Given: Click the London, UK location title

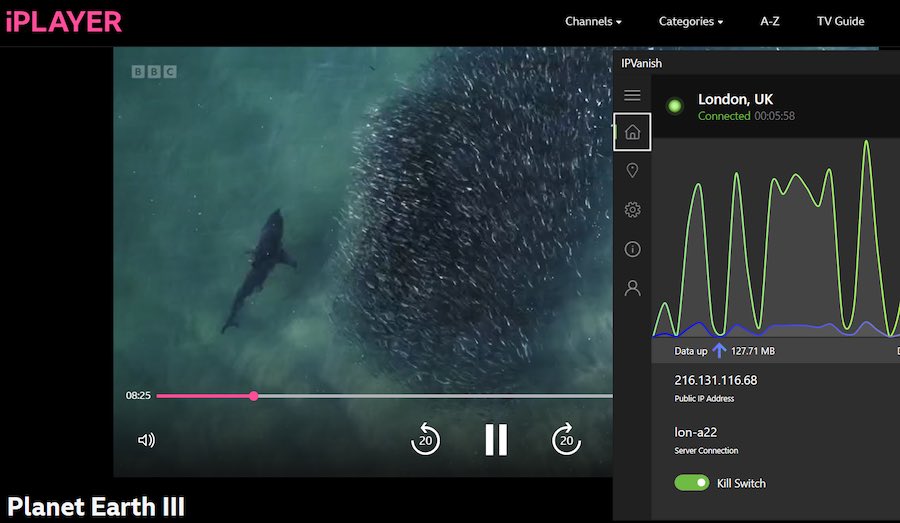Looking at the screenshot, I should (x=735, y=99).
